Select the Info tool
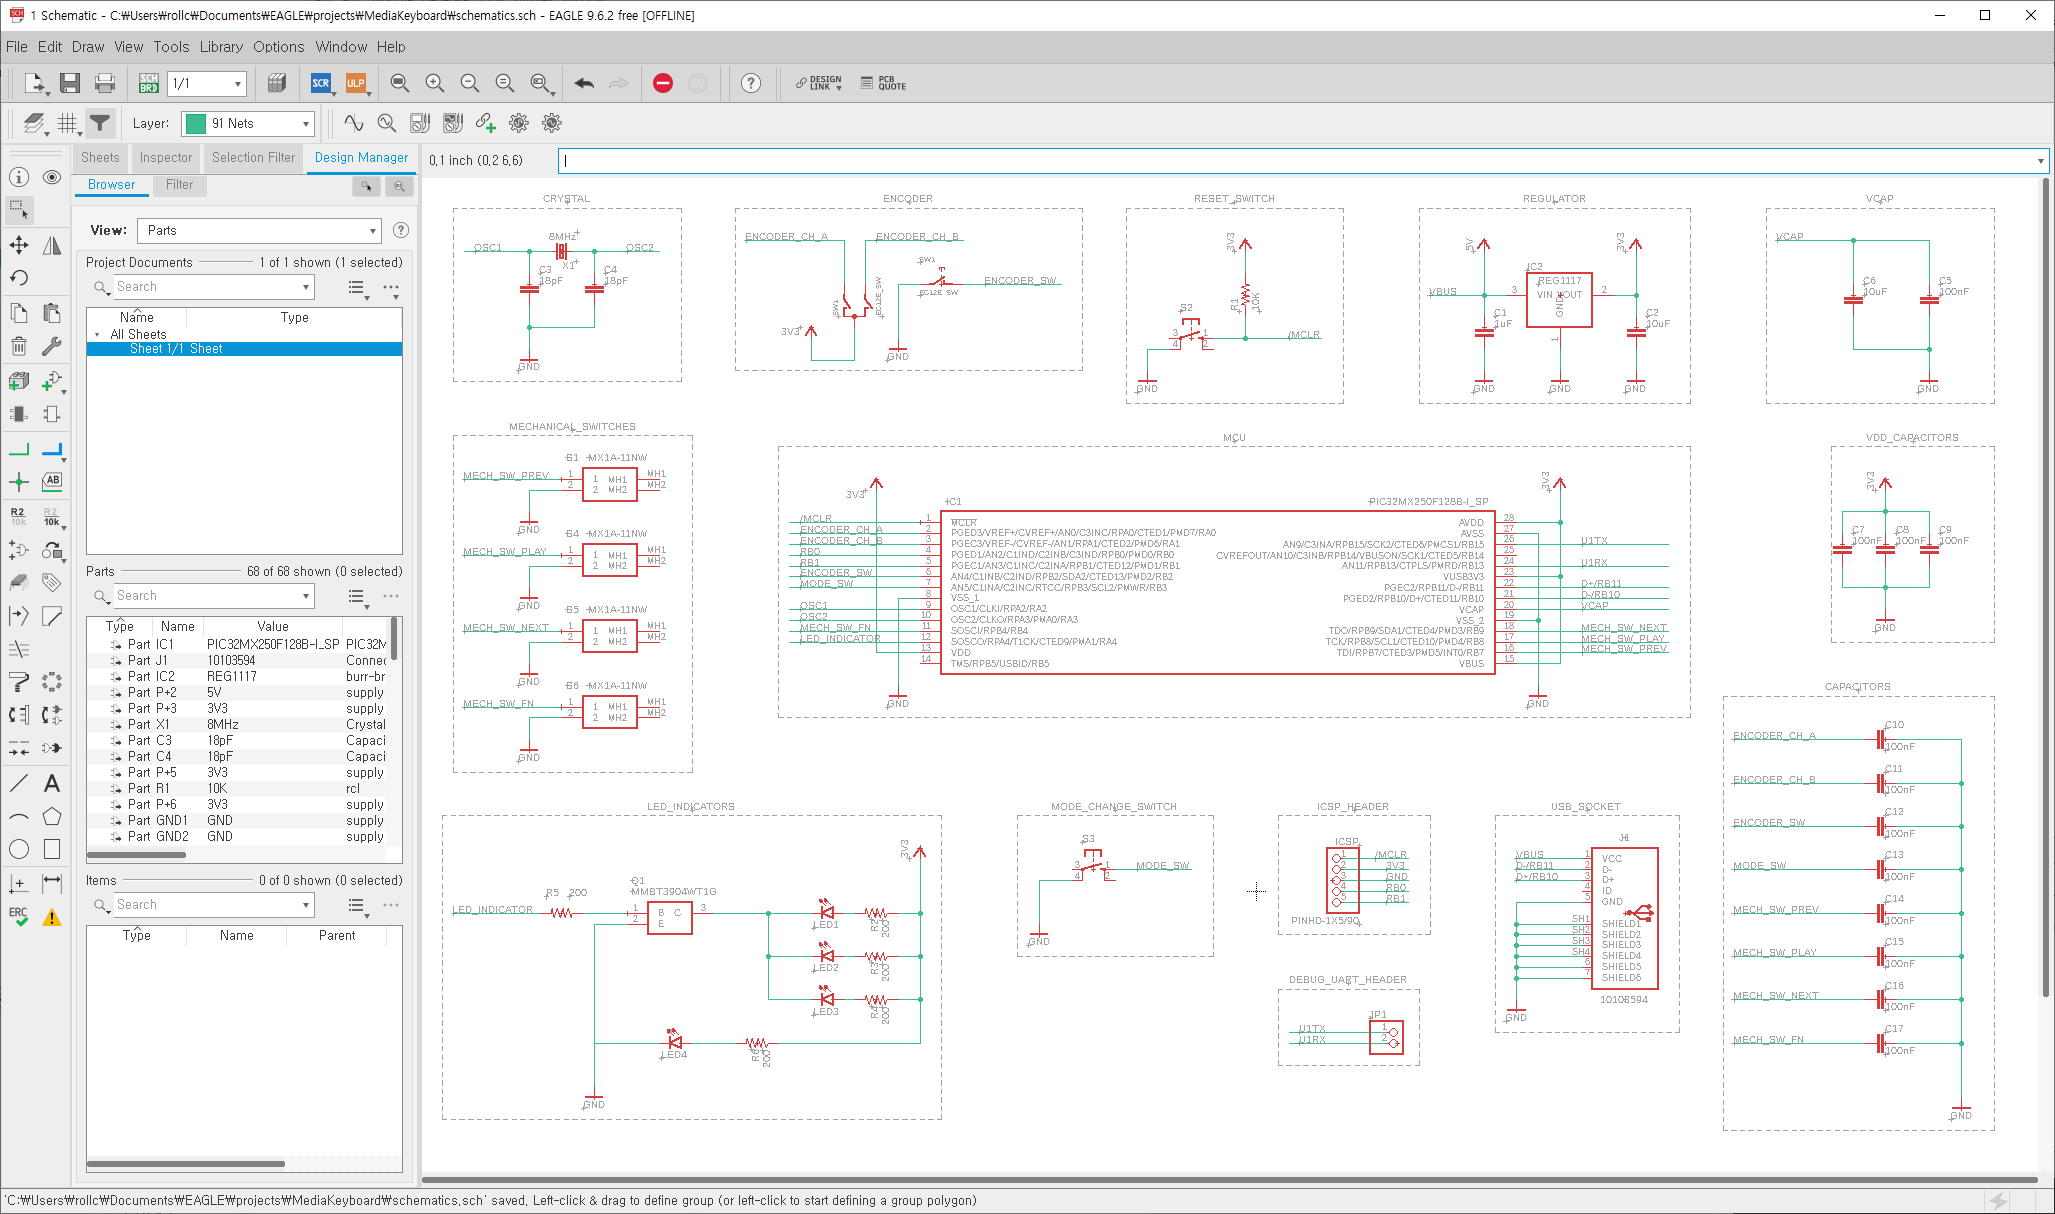This screenshot has width=2055, height=1214. pyautogui.click(x=19, y=177)
